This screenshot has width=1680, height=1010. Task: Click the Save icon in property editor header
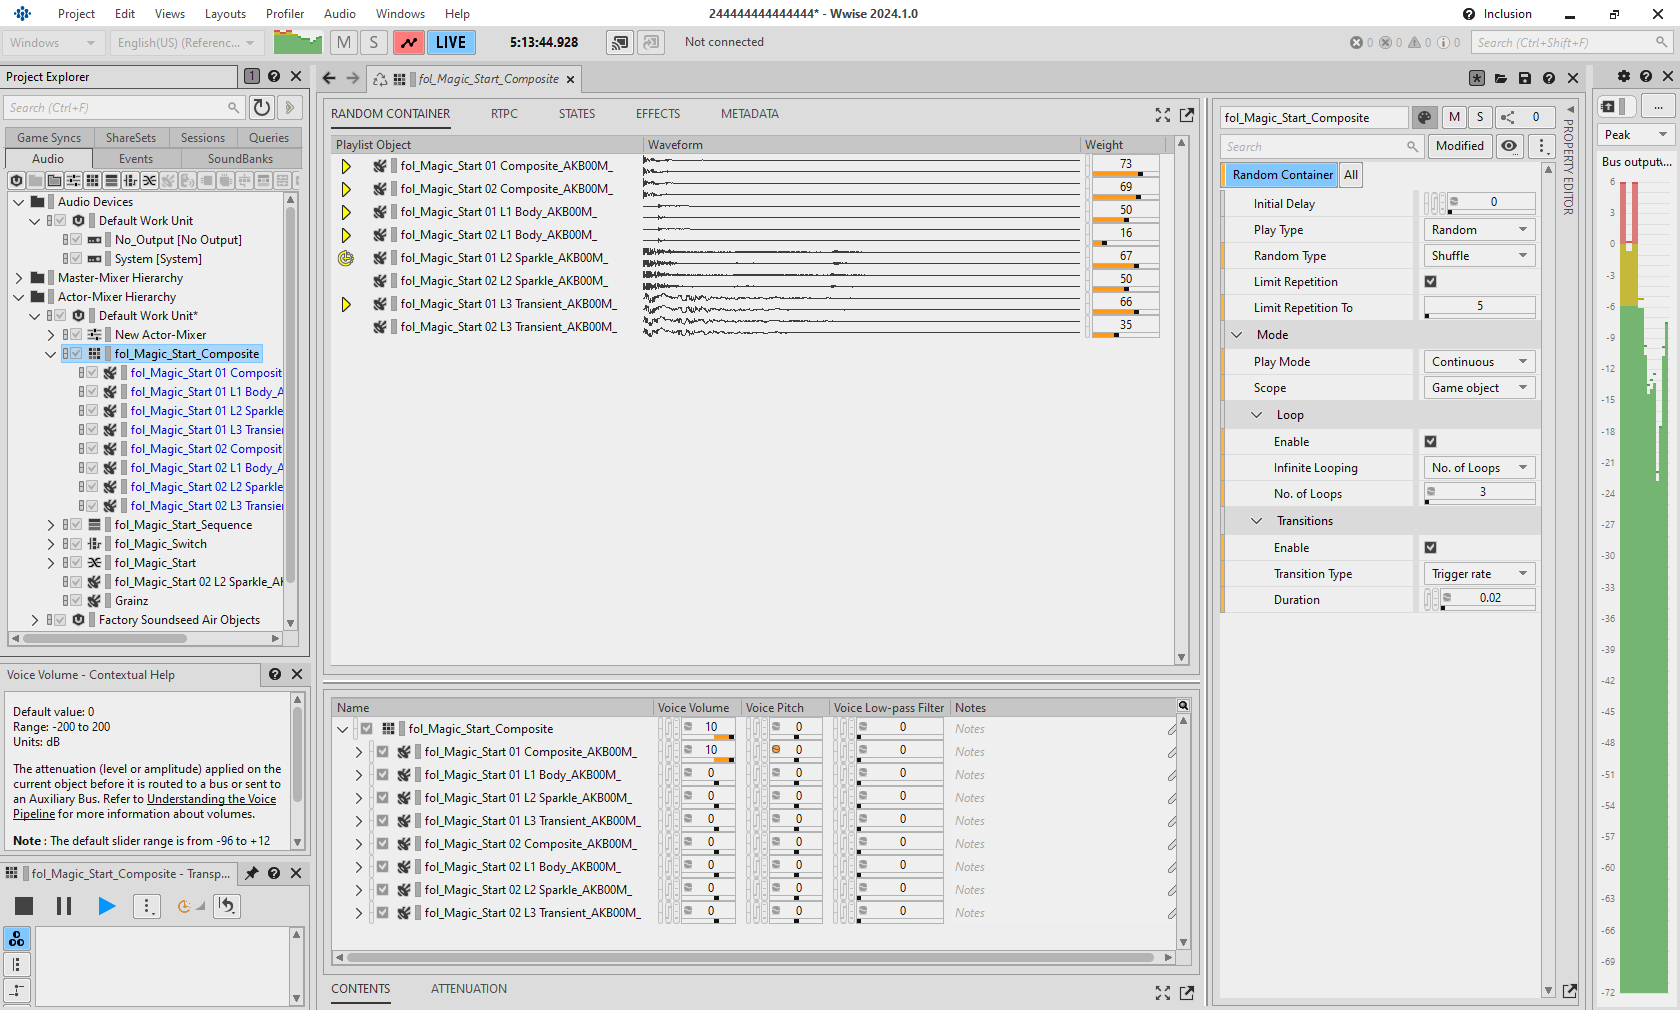pyautogui.click(x=1524, y=78)
